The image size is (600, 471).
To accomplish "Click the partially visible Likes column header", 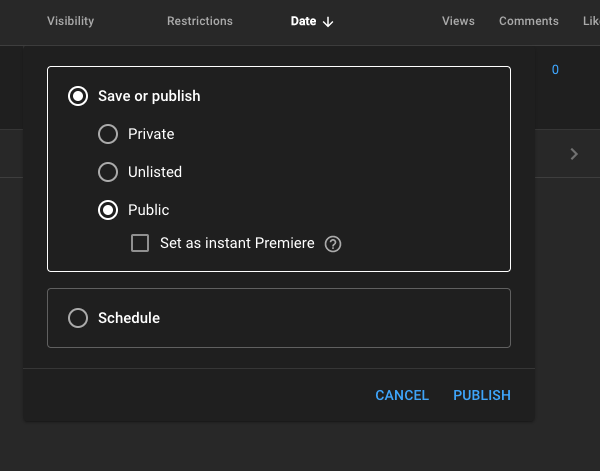I will pyautogui.click(x=591, y=21).
